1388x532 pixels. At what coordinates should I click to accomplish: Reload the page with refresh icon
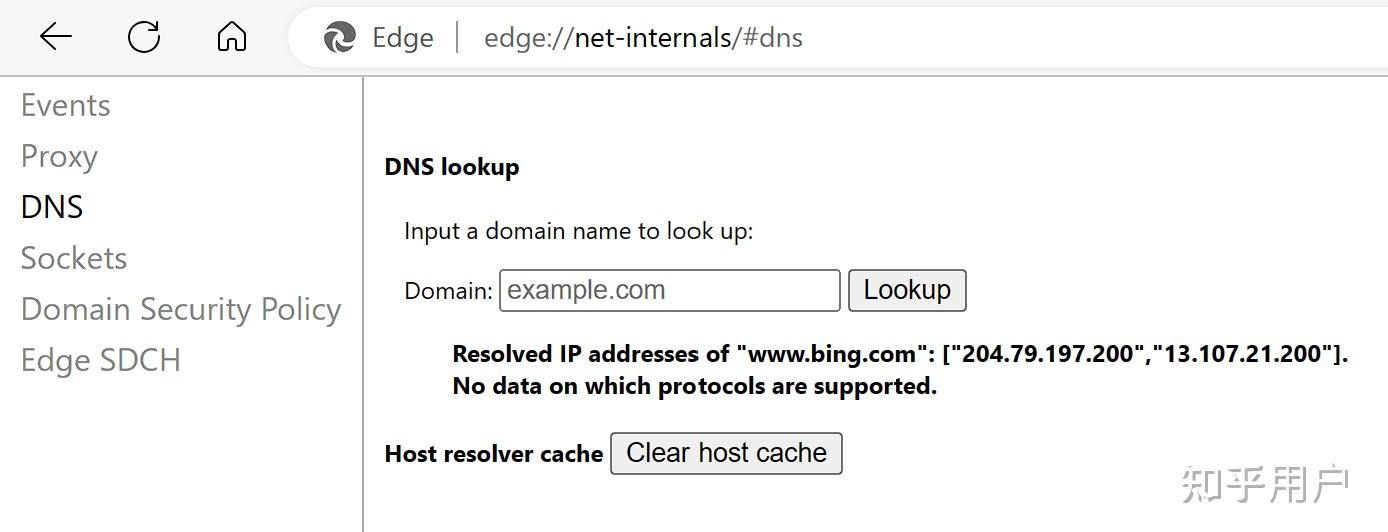144,38
